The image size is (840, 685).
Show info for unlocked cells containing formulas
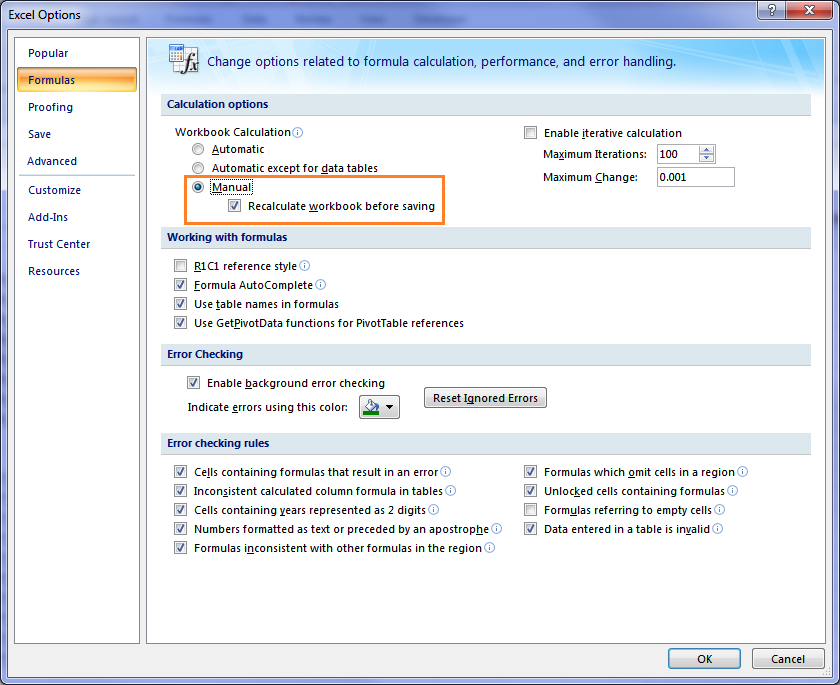(x=732, y=491)
